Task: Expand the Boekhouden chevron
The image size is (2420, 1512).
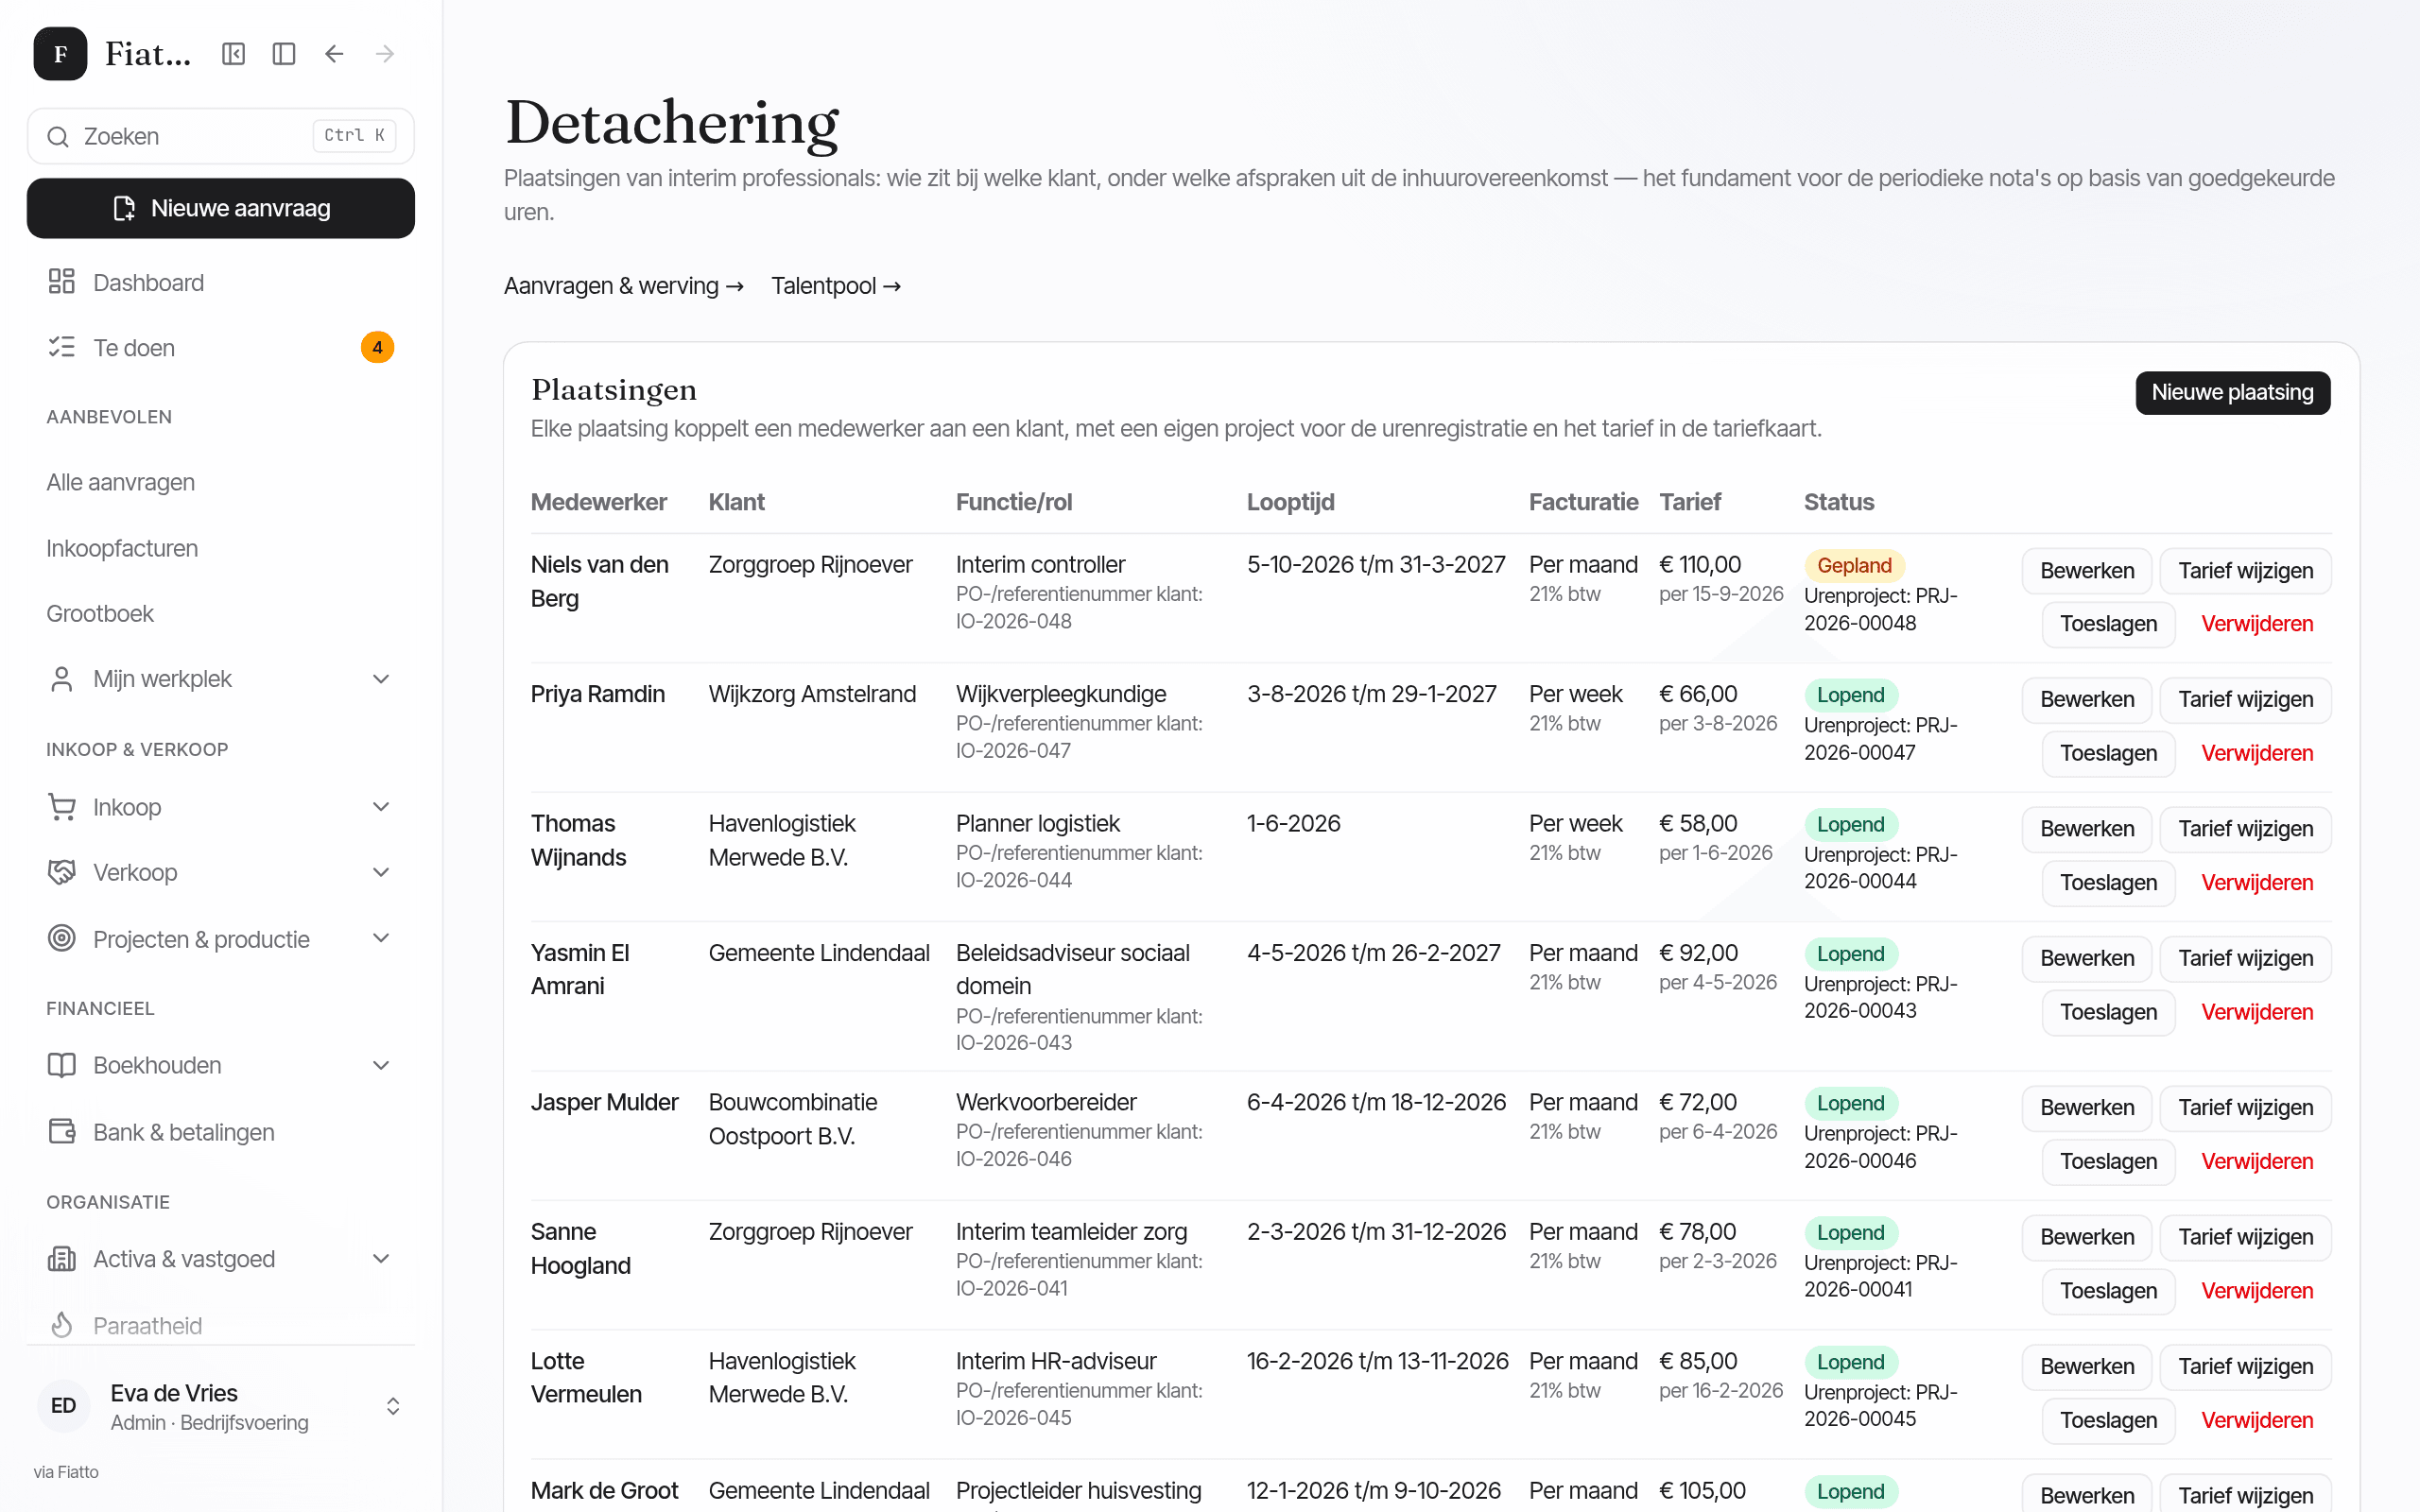Action: point(381,1065)
